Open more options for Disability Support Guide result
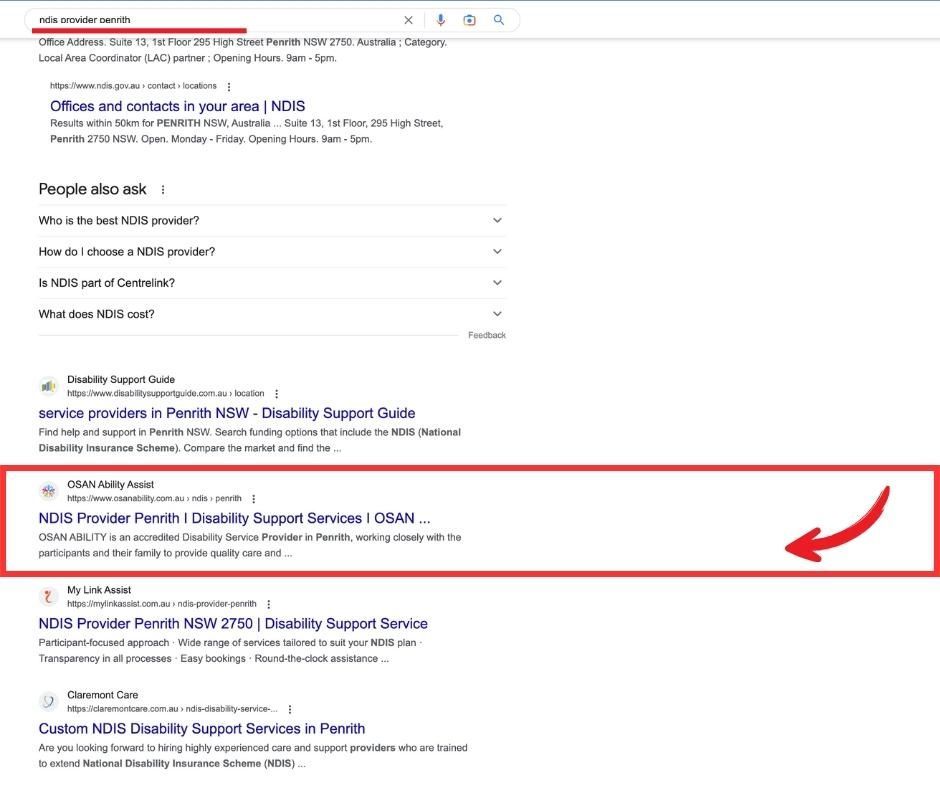Image resolution: width=940 pixels, height=788 pixels. coord(276,394)
